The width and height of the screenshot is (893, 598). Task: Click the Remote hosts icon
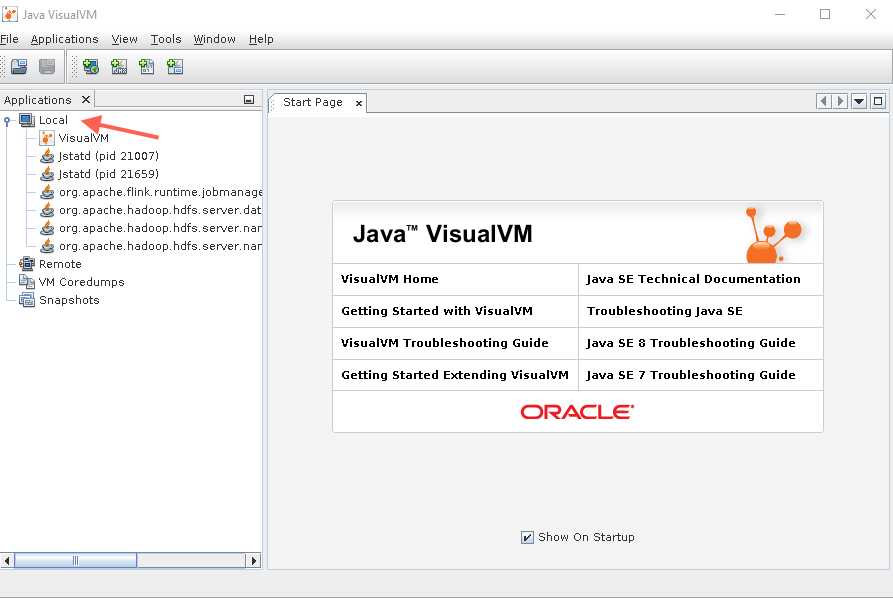point(27,264)
